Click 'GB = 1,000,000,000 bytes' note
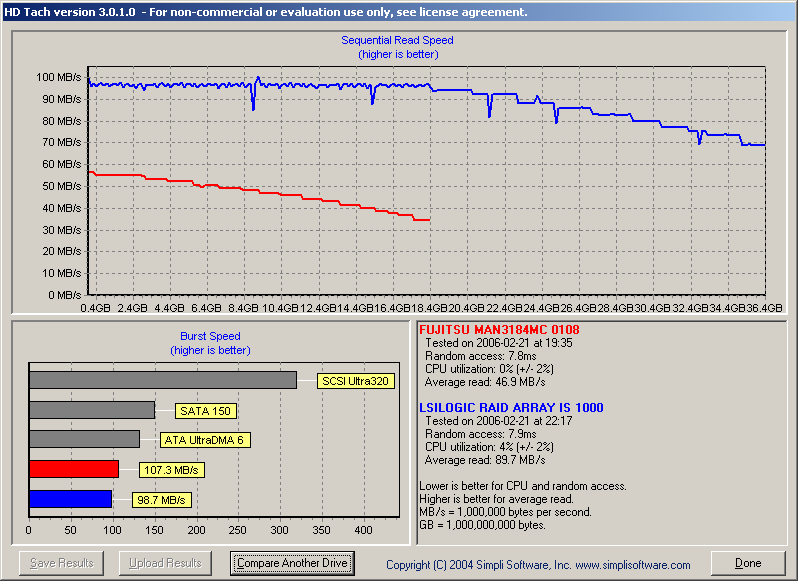This screenshot has height=581, width=798. [x=482, y=525]
